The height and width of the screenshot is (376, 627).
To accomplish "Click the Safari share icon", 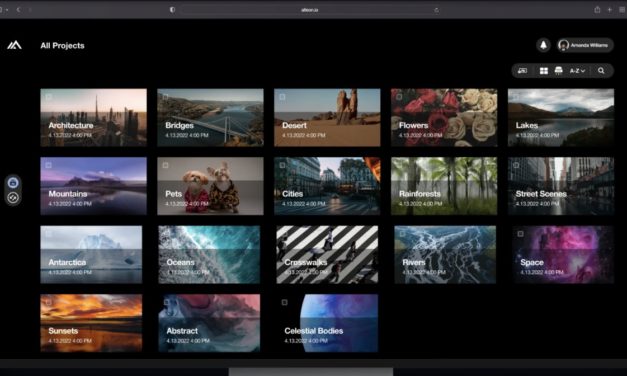I will tap(597, 10).
